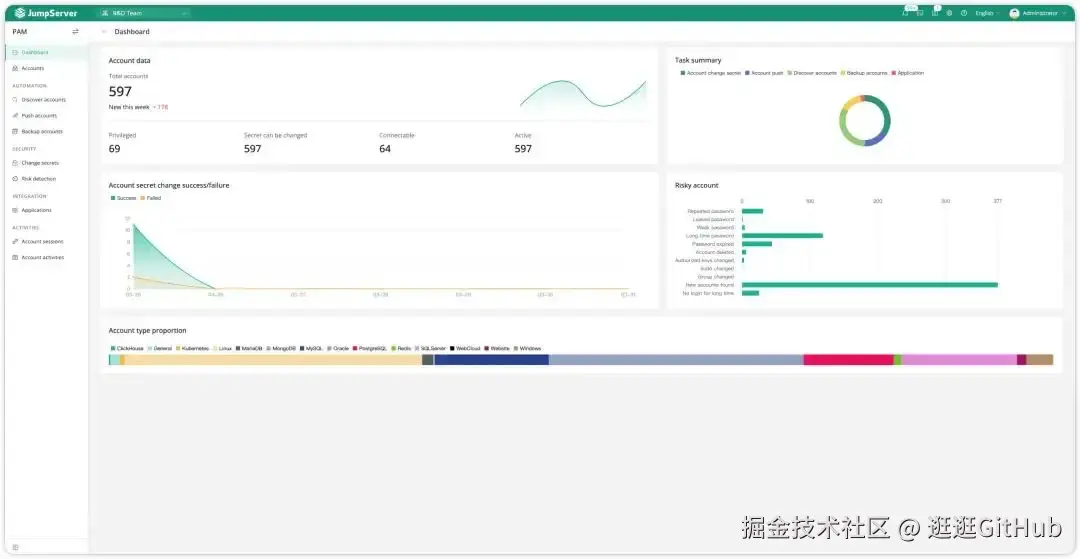Click the Account sessions icon
1080x559 pixels.
tap(15, 242)
